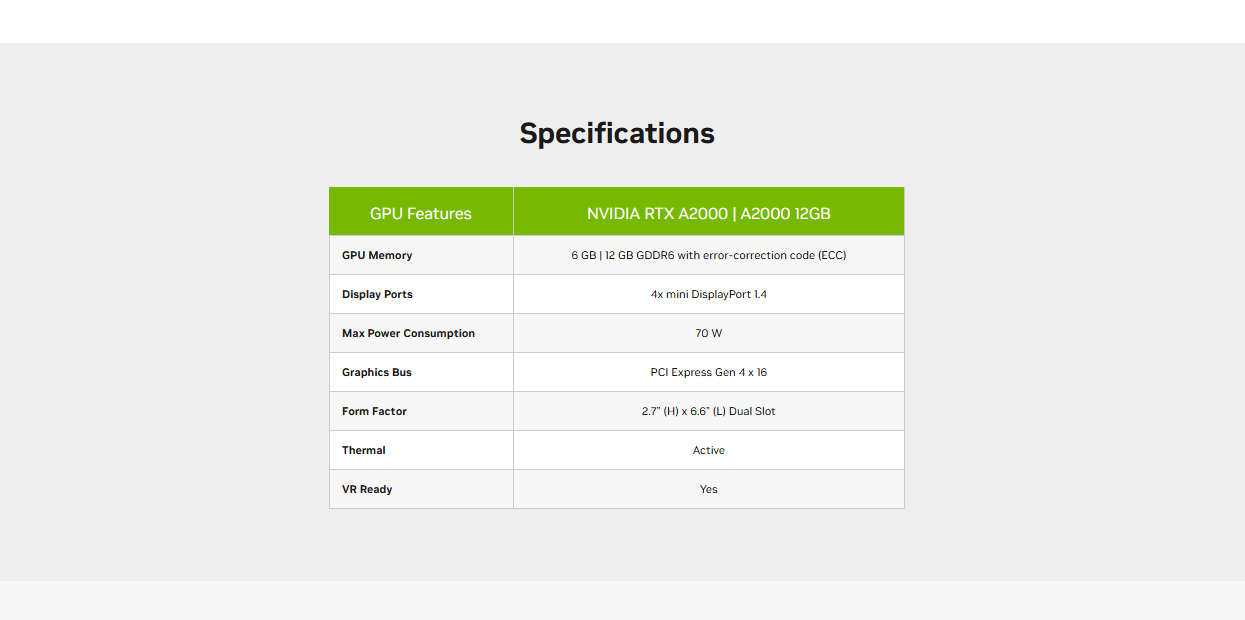
Task: Select the GPU Memory row label
Action: (x=377, y=255)
